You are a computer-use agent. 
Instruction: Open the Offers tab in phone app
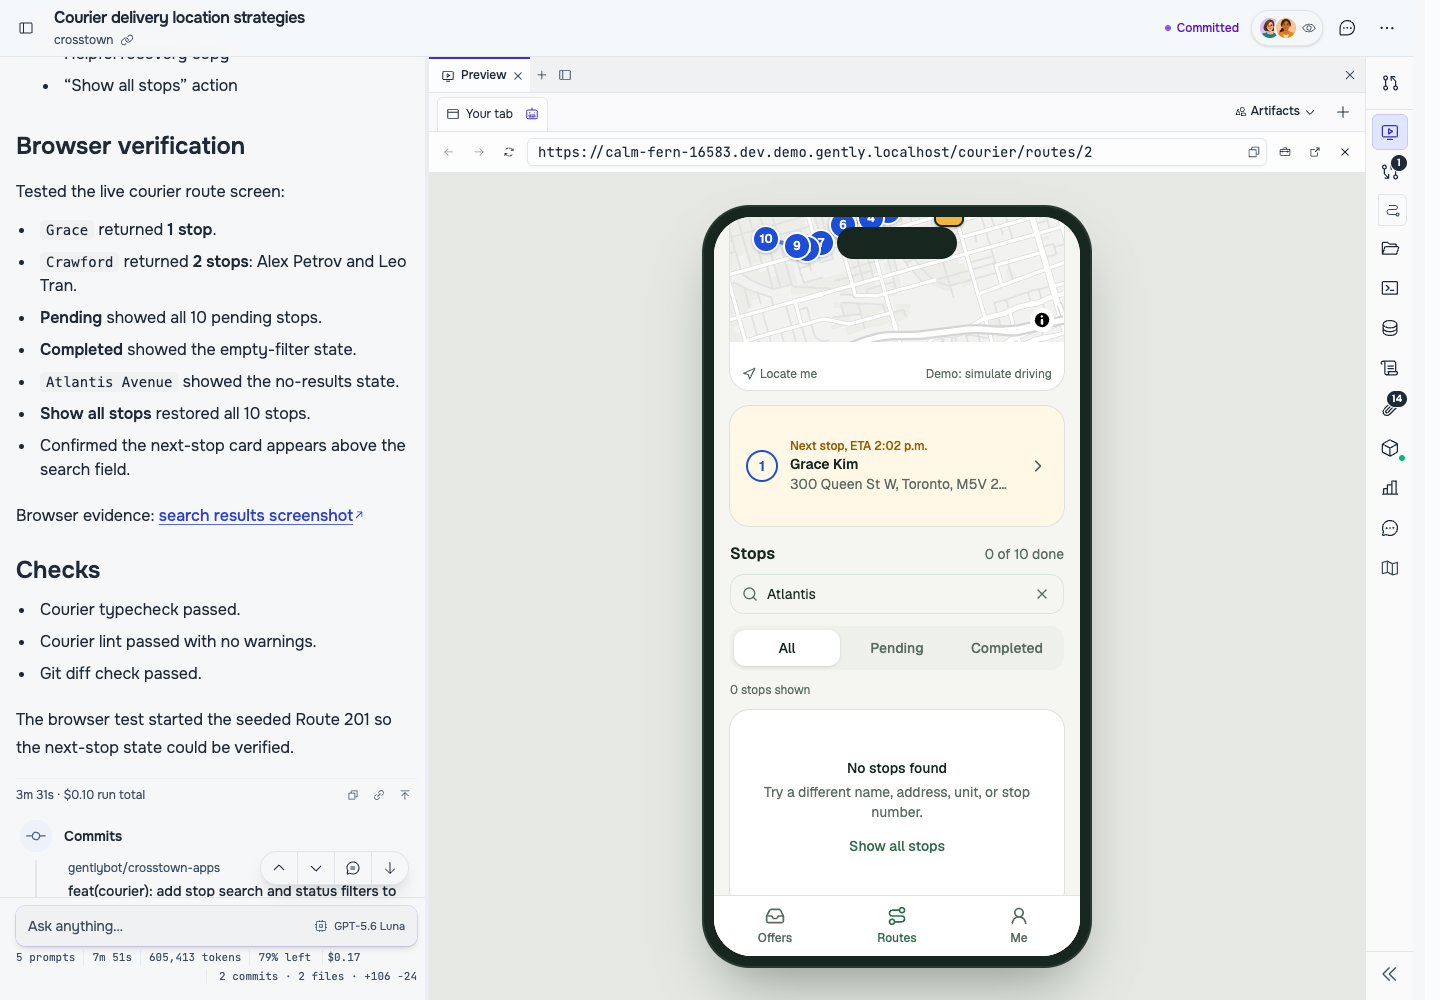[775, 925]
